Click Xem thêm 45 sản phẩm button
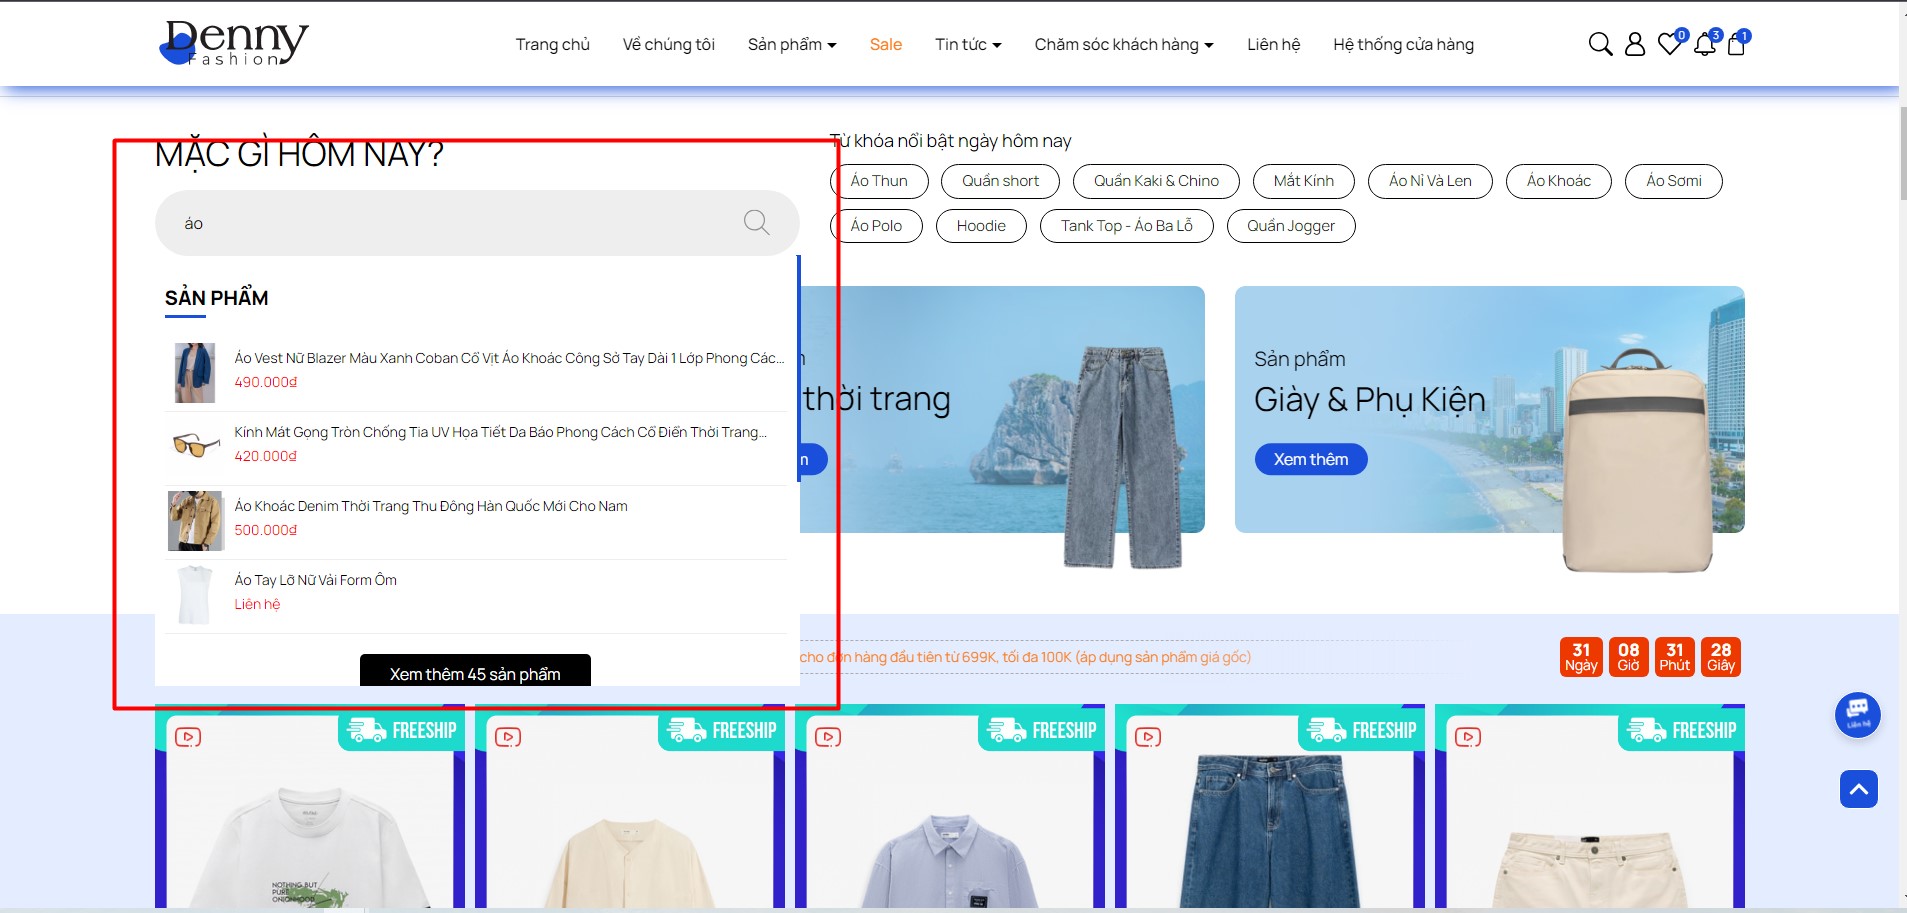 (475, 671)
